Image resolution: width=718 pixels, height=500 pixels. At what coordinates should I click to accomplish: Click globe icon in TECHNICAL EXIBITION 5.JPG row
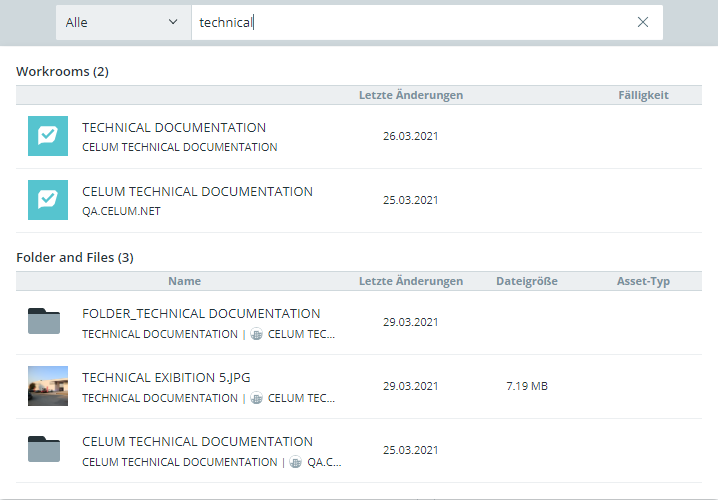(x=256, y=398)
